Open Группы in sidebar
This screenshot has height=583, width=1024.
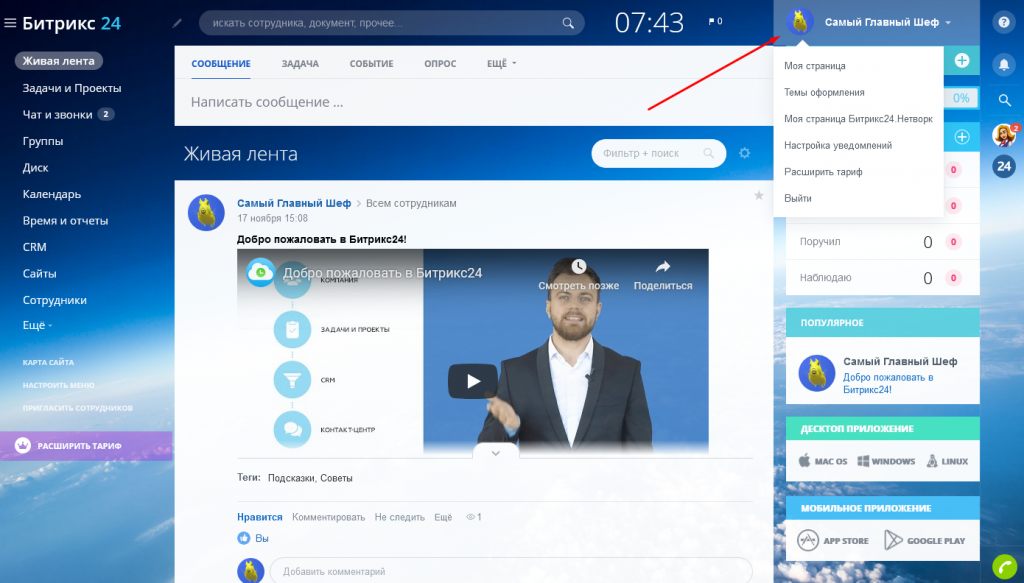click(x=42, y=141)
